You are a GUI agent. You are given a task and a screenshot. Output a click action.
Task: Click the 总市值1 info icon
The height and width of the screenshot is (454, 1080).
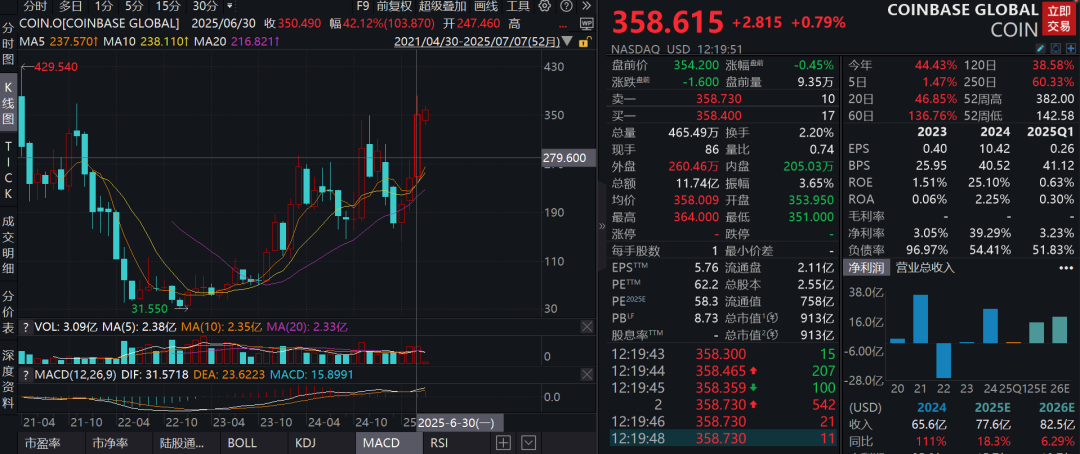773,319
